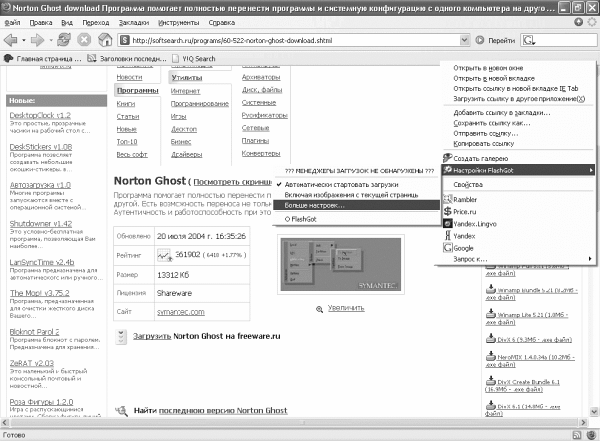Image resolution: width=600 pixels, height=441 pixels.
Task: Click the Rambler icon in context menu
Action: coord(446,200)
